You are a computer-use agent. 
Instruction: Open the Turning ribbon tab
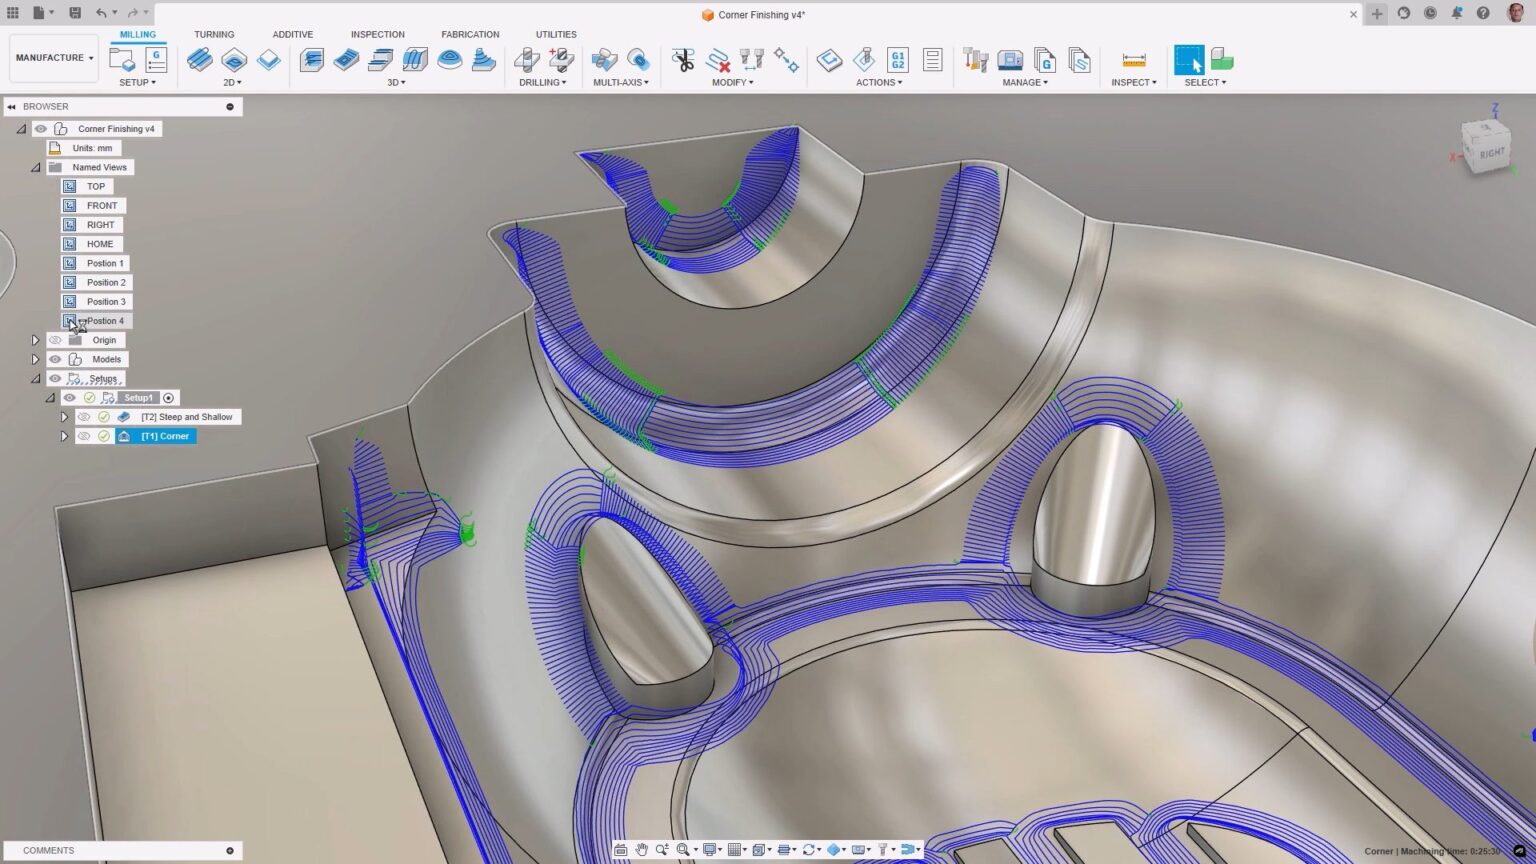point(214,33)
